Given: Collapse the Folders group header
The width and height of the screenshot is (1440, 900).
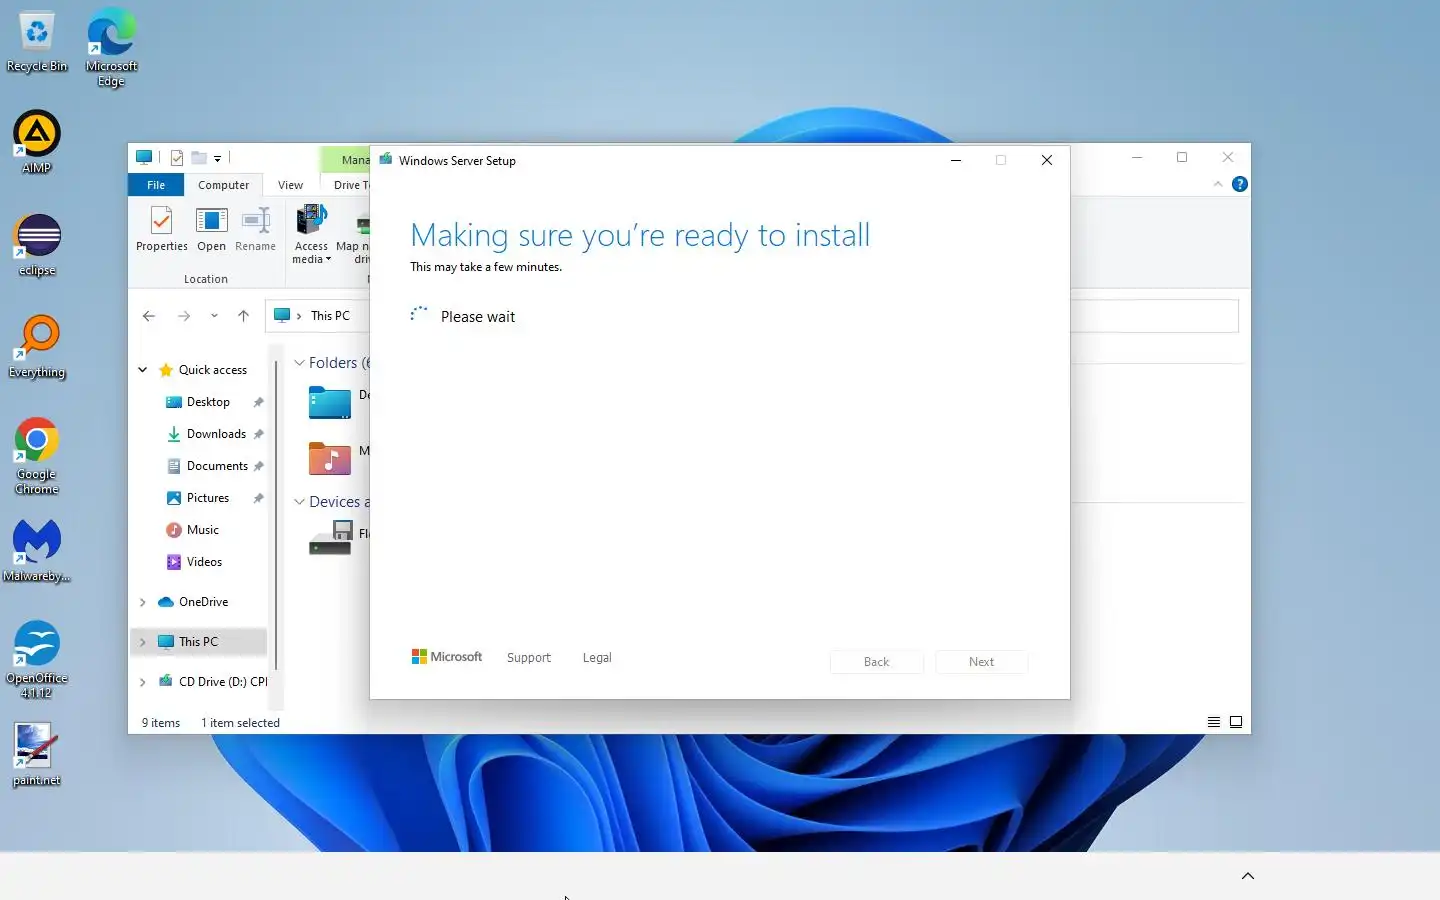Looking at the screenshot, I should (x=299, y=363).
